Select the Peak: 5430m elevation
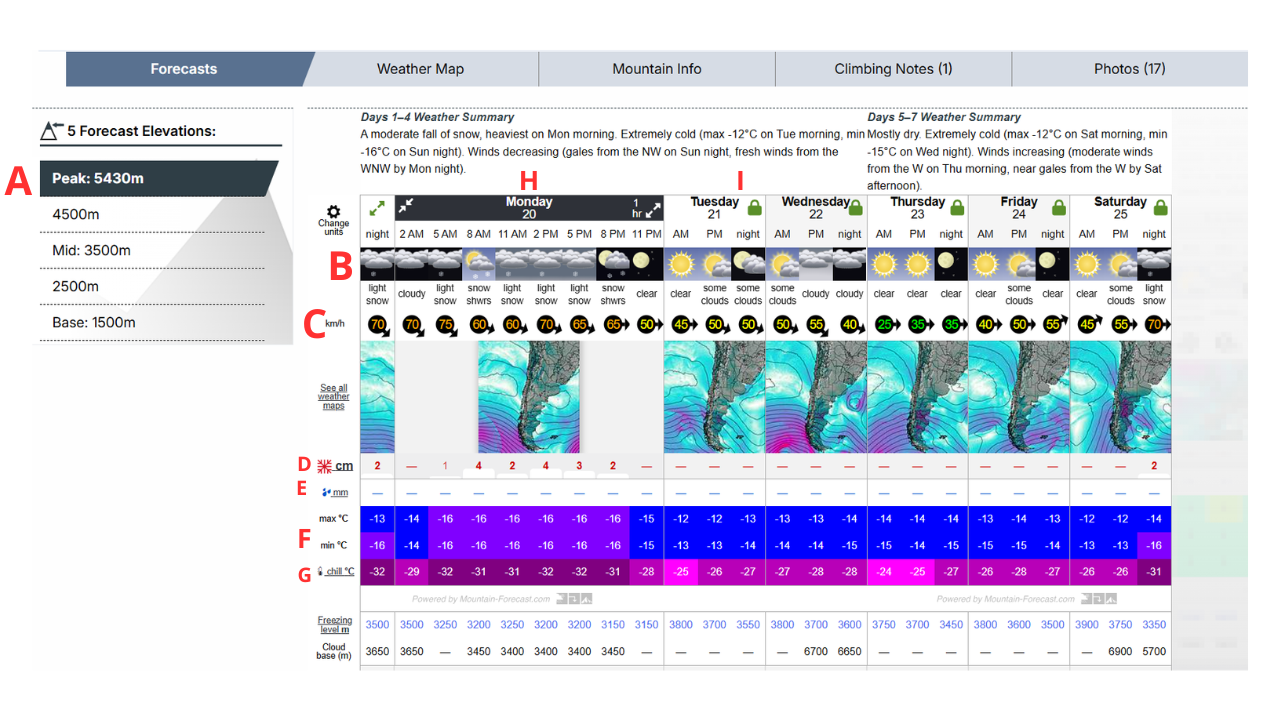This screenshot has width=1280, height=720. point(159,179)
